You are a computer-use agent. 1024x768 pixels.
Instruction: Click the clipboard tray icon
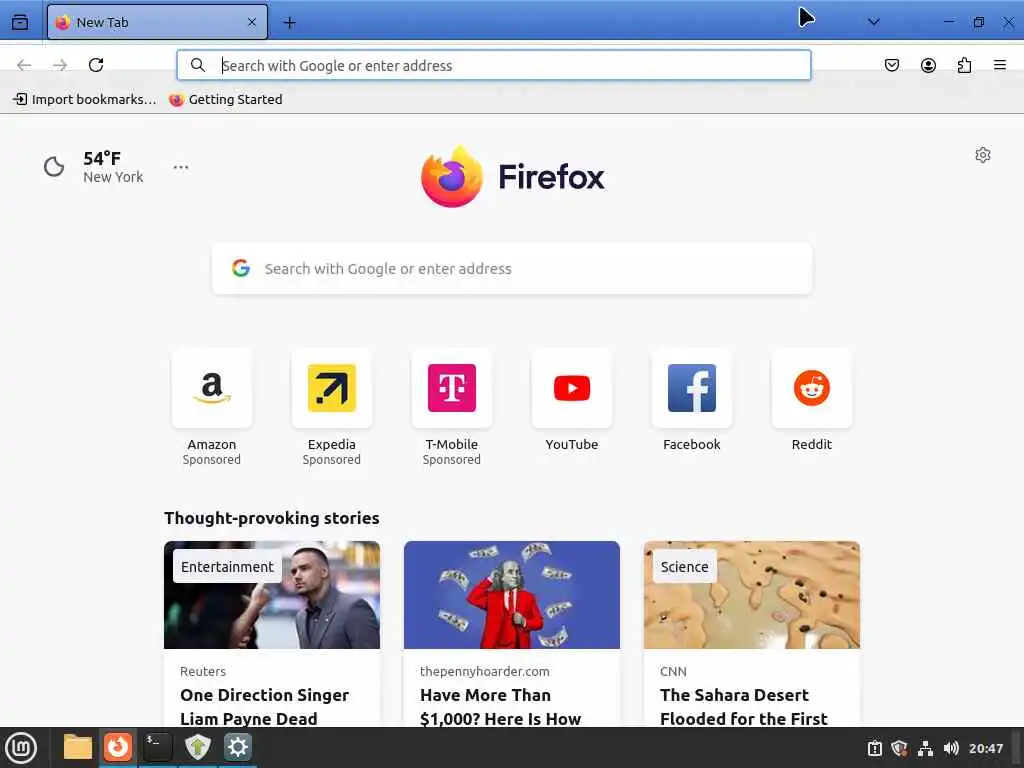(x=874, y=748)
